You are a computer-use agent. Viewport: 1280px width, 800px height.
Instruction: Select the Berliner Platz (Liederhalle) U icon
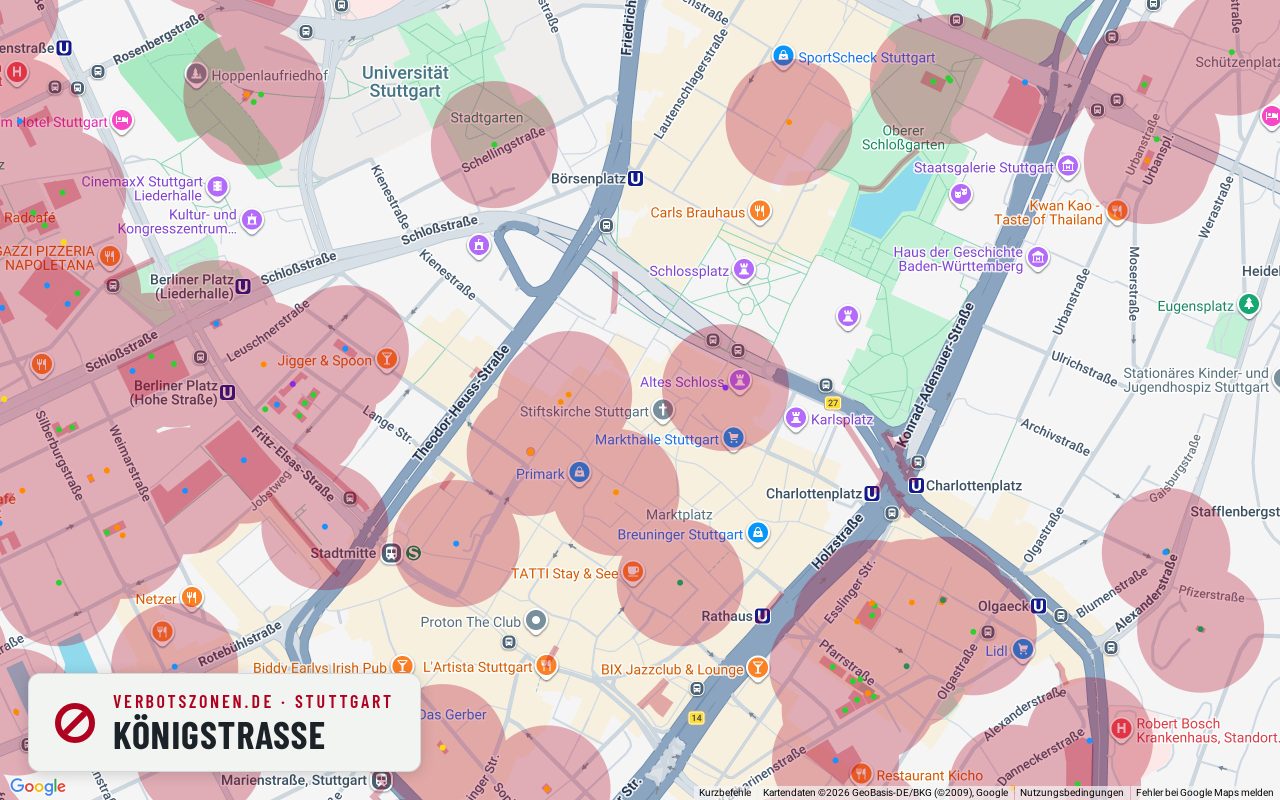pyautogui.click(x=242, y=286)
